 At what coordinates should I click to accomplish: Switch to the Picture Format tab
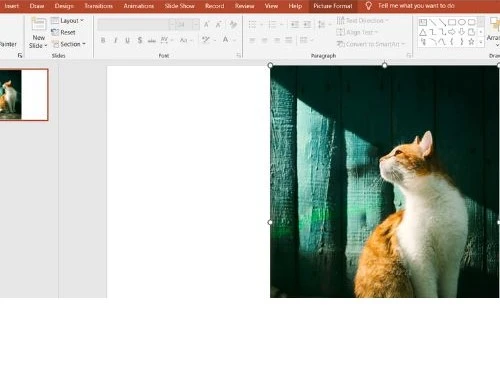(x=333, y=6)
